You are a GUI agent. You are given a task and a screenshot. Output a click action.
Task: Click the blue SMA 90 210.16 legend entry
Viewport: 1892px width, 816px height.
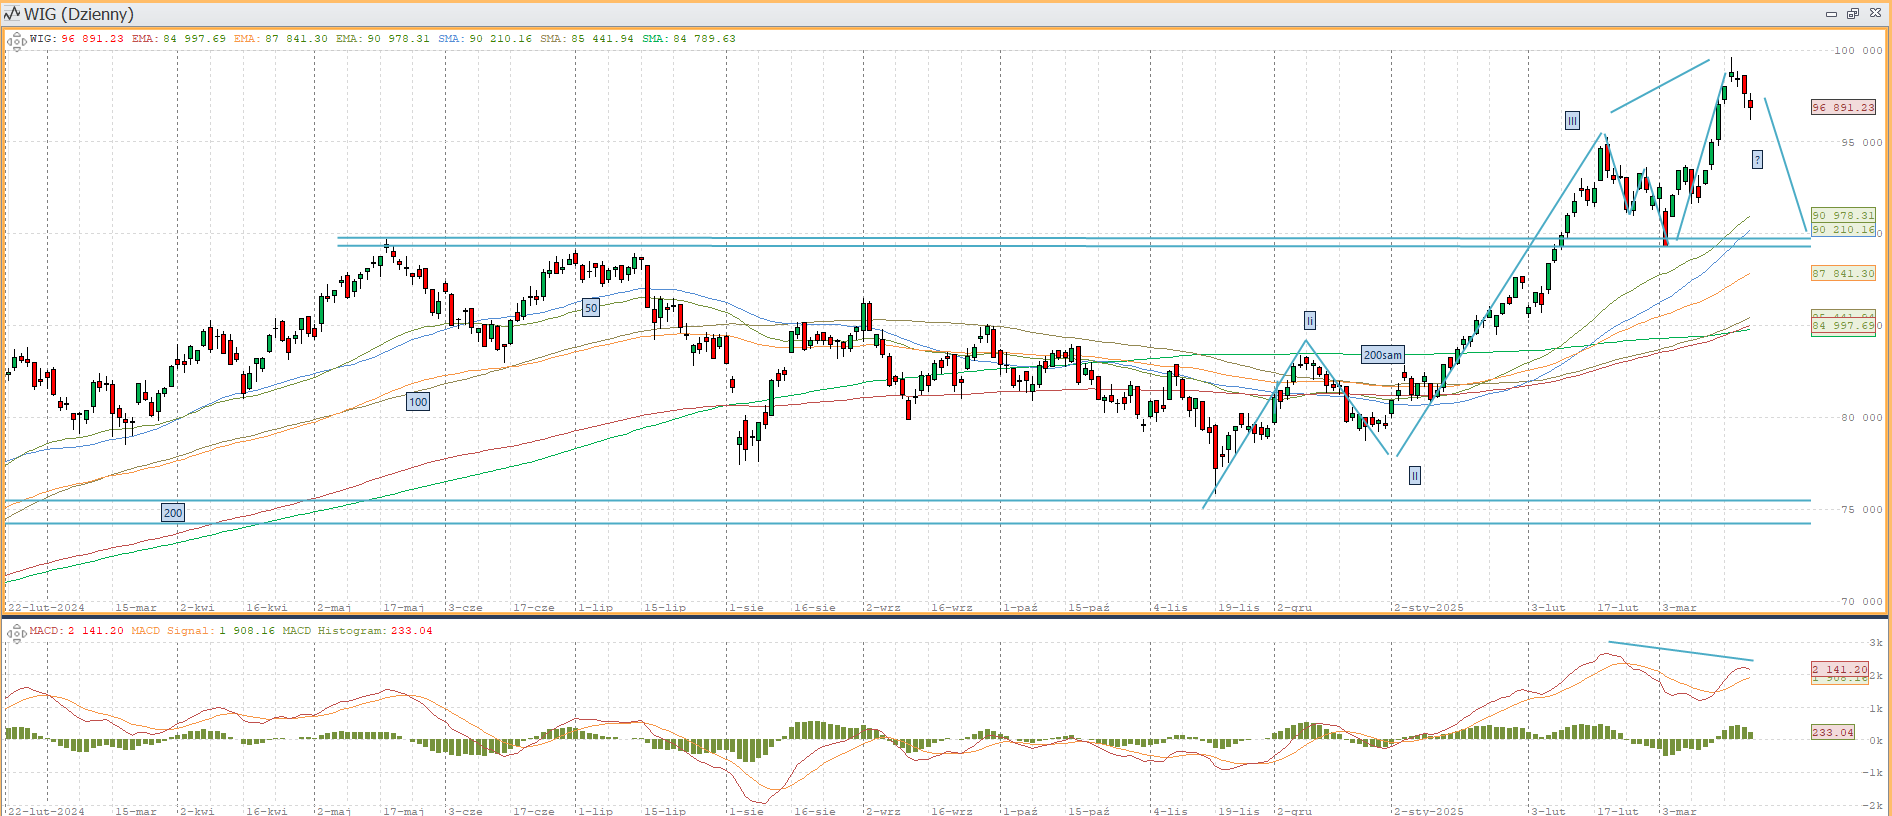point(485,39)
